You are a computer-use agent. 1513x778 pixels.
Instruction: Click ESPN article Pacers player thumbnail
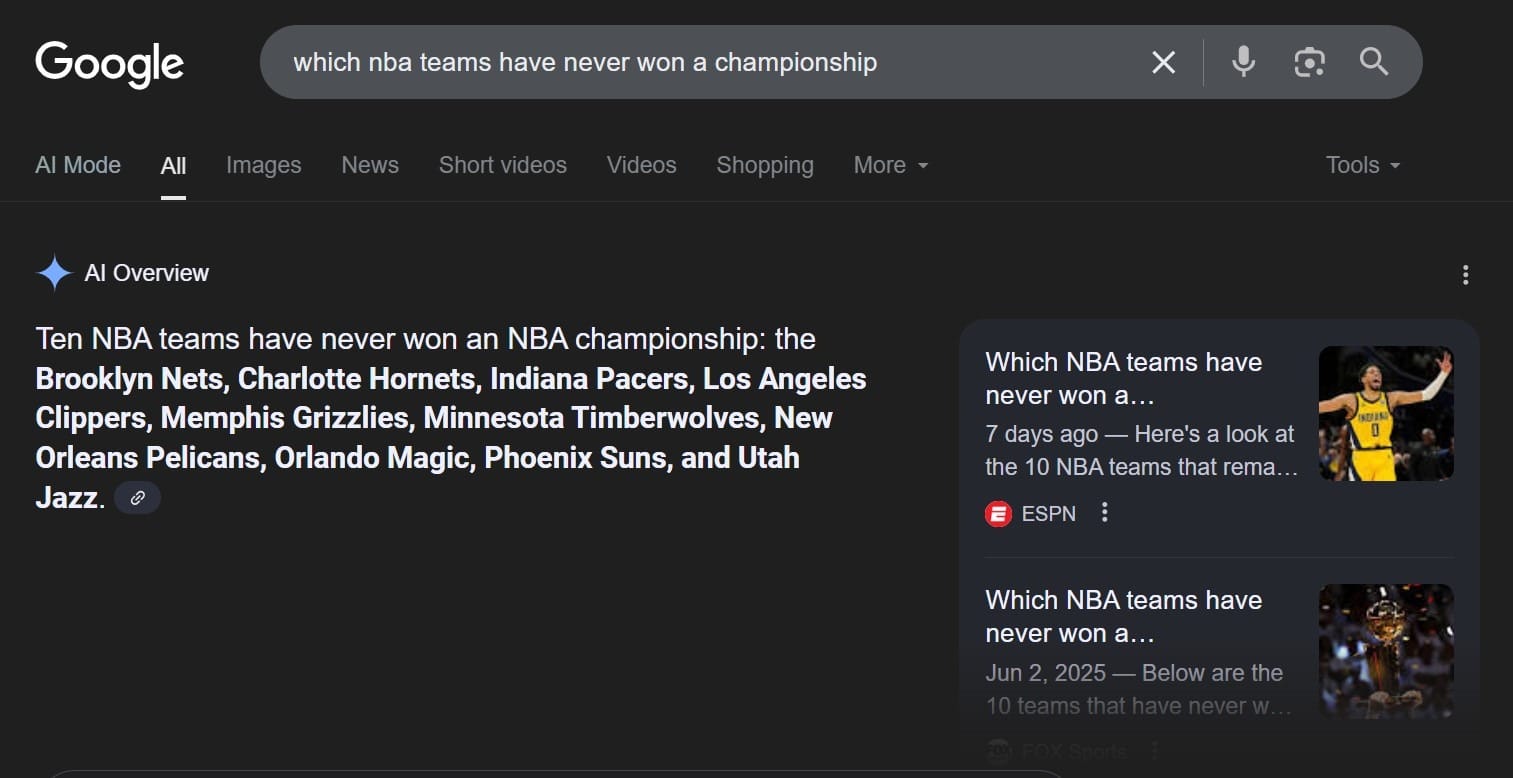click(1386, 413)
